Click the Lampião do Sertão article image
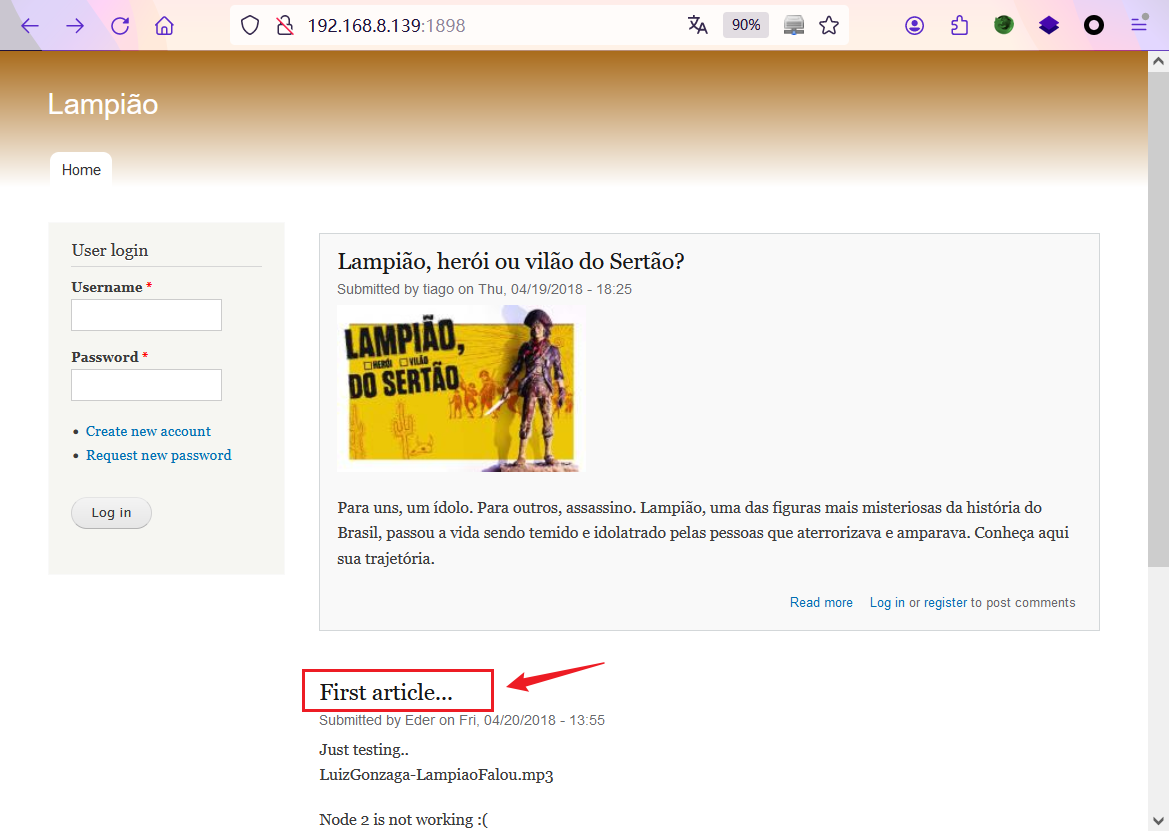 pyautogui.click(x=460, y=388)
